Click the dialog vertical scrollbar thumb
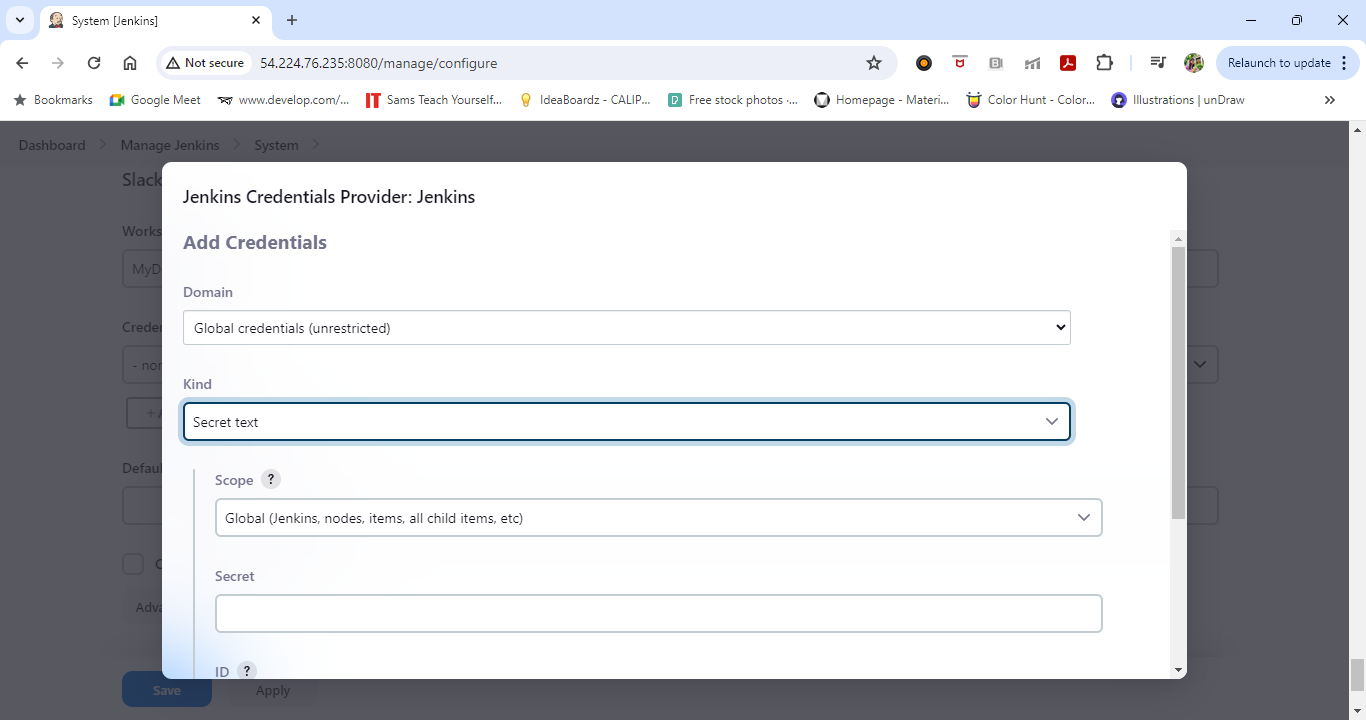Image resolution: width=1366 pixels, height=720 pixels. tap(1178, 380)
